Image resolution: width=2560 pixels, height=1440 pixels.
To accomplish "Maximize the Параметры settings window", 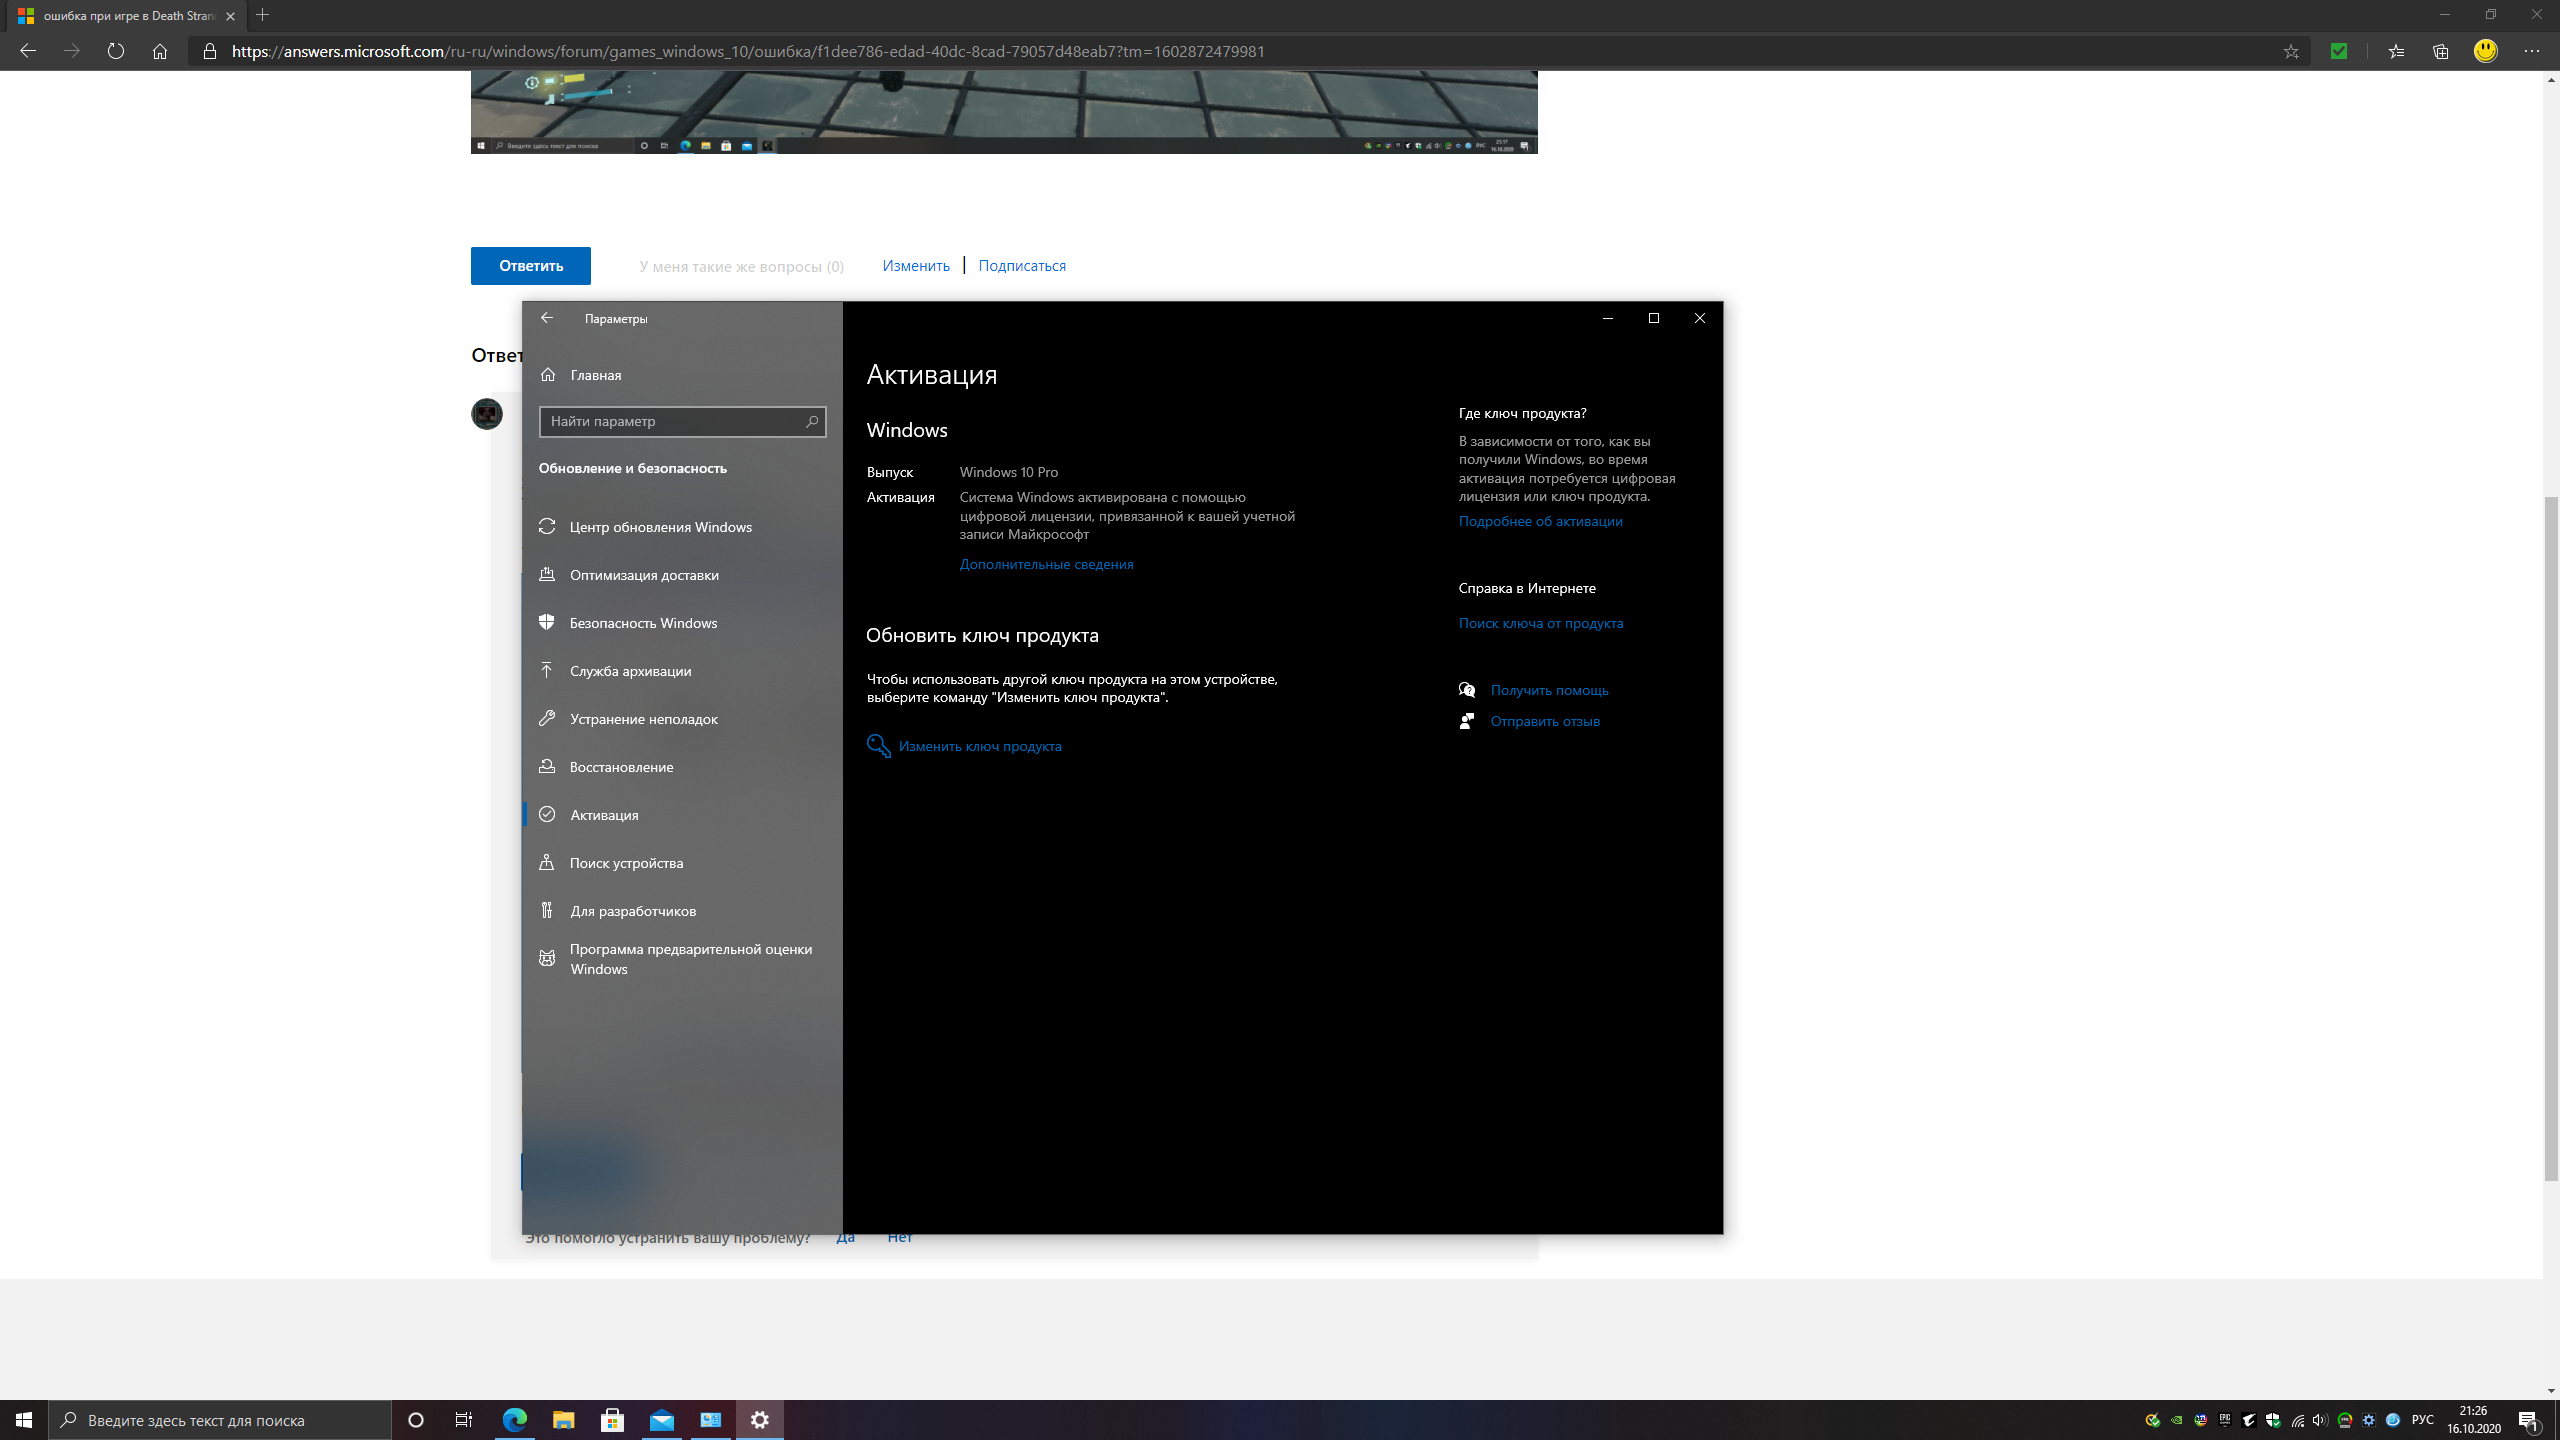I will click(x=1653, y=318).
